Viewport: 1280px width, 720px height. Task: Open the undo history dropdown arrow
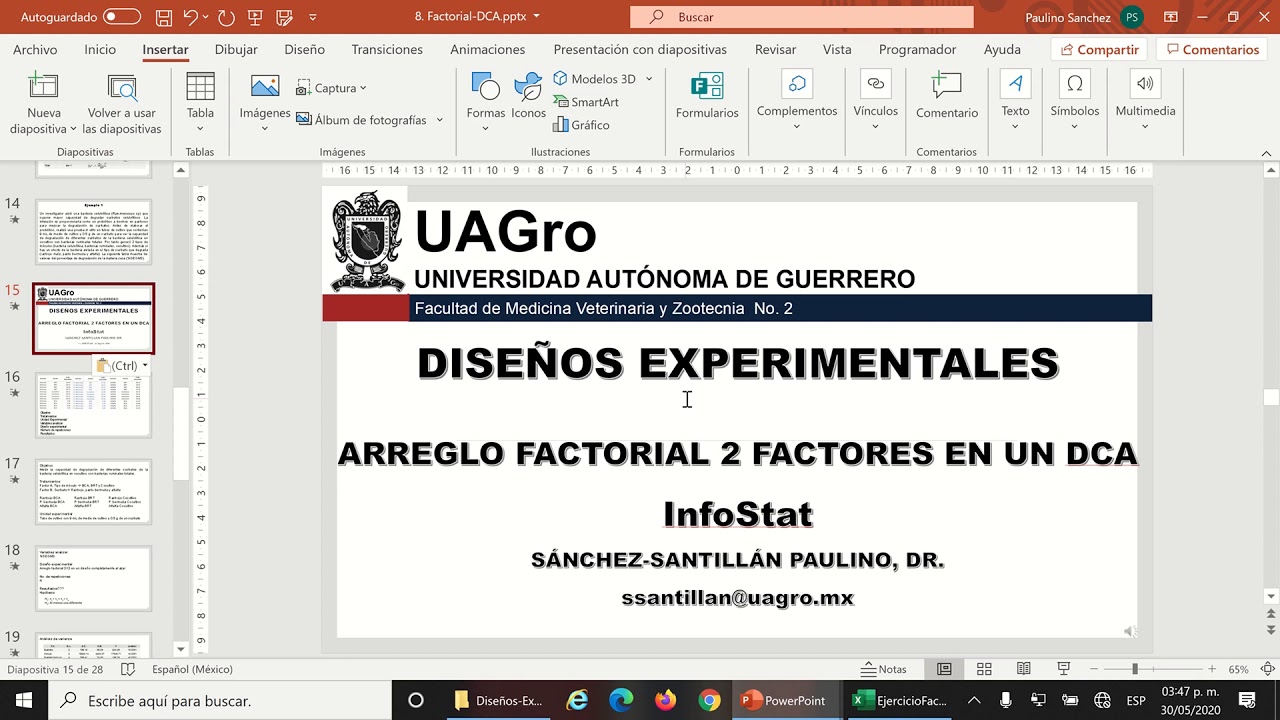point(206,17)
